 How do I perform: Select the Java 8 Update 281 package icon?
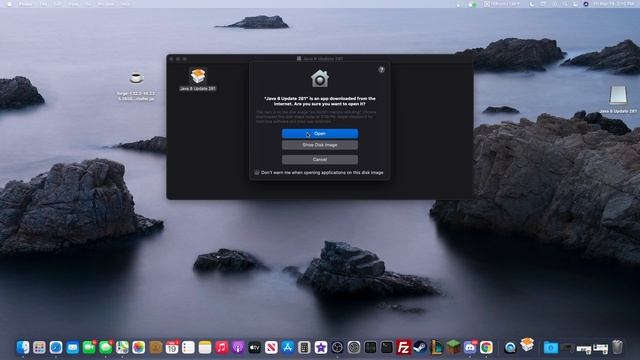(198, 76)
